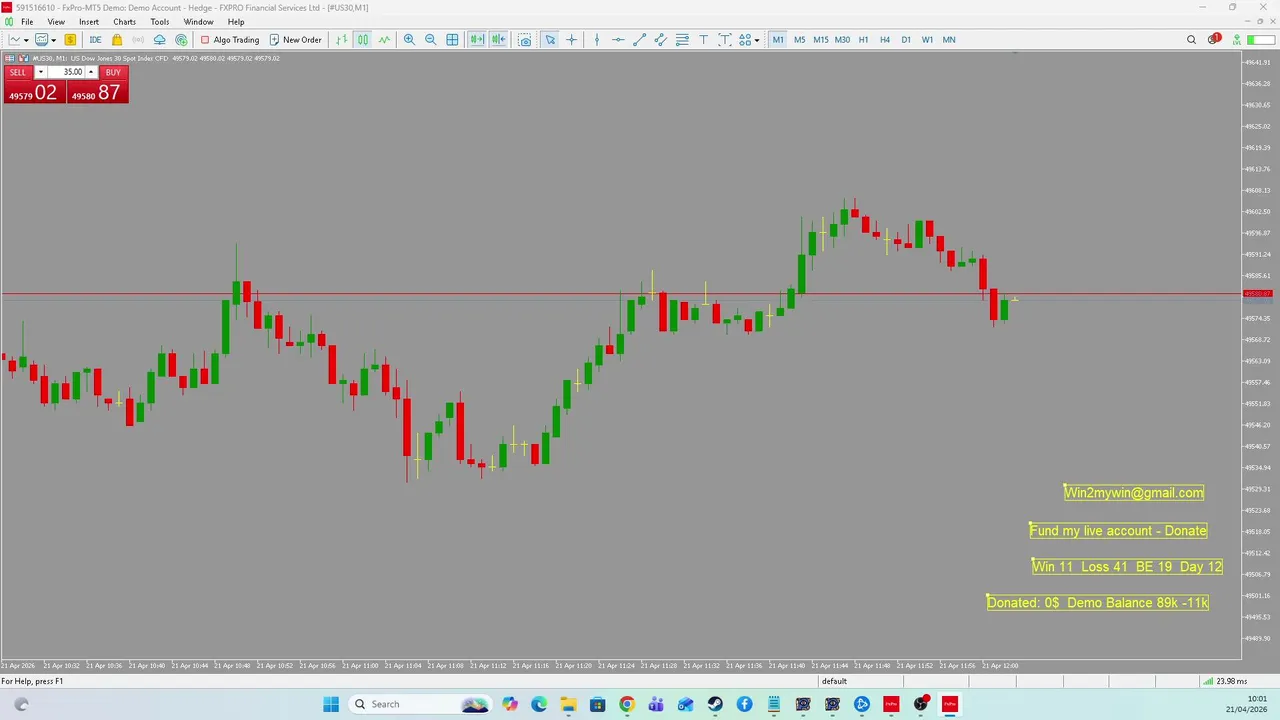Expand new chart dropdown arrow
This screenshot has height=720, width=1280.
(x=27, y=40)
